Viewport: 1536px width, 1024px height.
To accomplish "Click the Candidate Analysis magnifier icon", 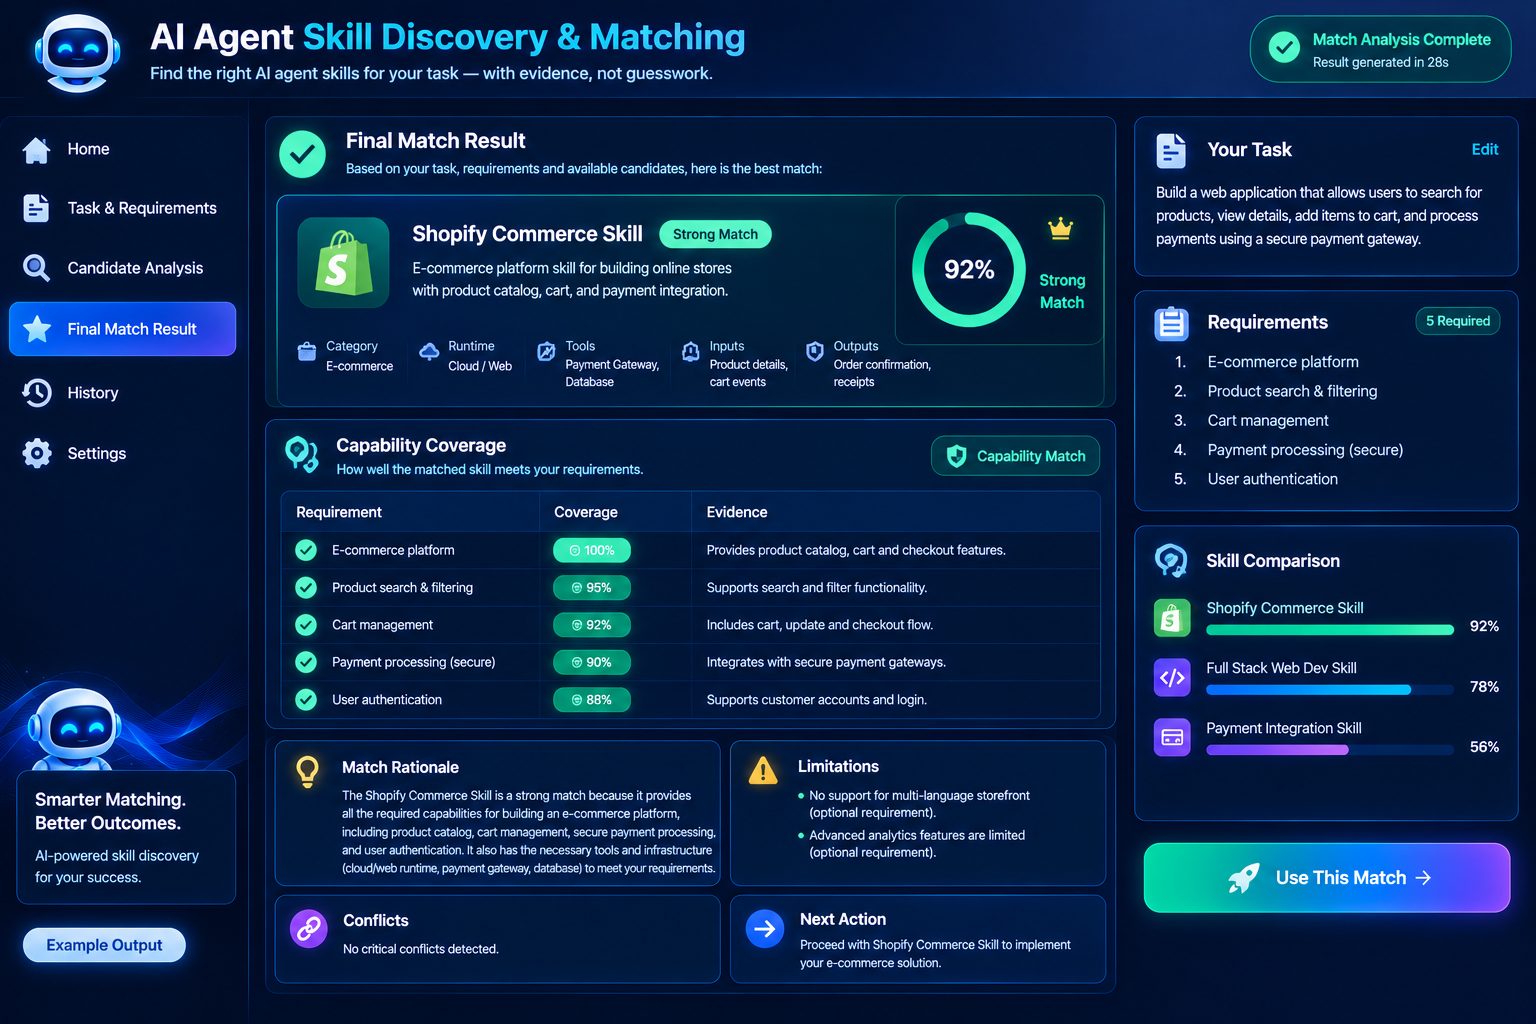I will (36, 268).
